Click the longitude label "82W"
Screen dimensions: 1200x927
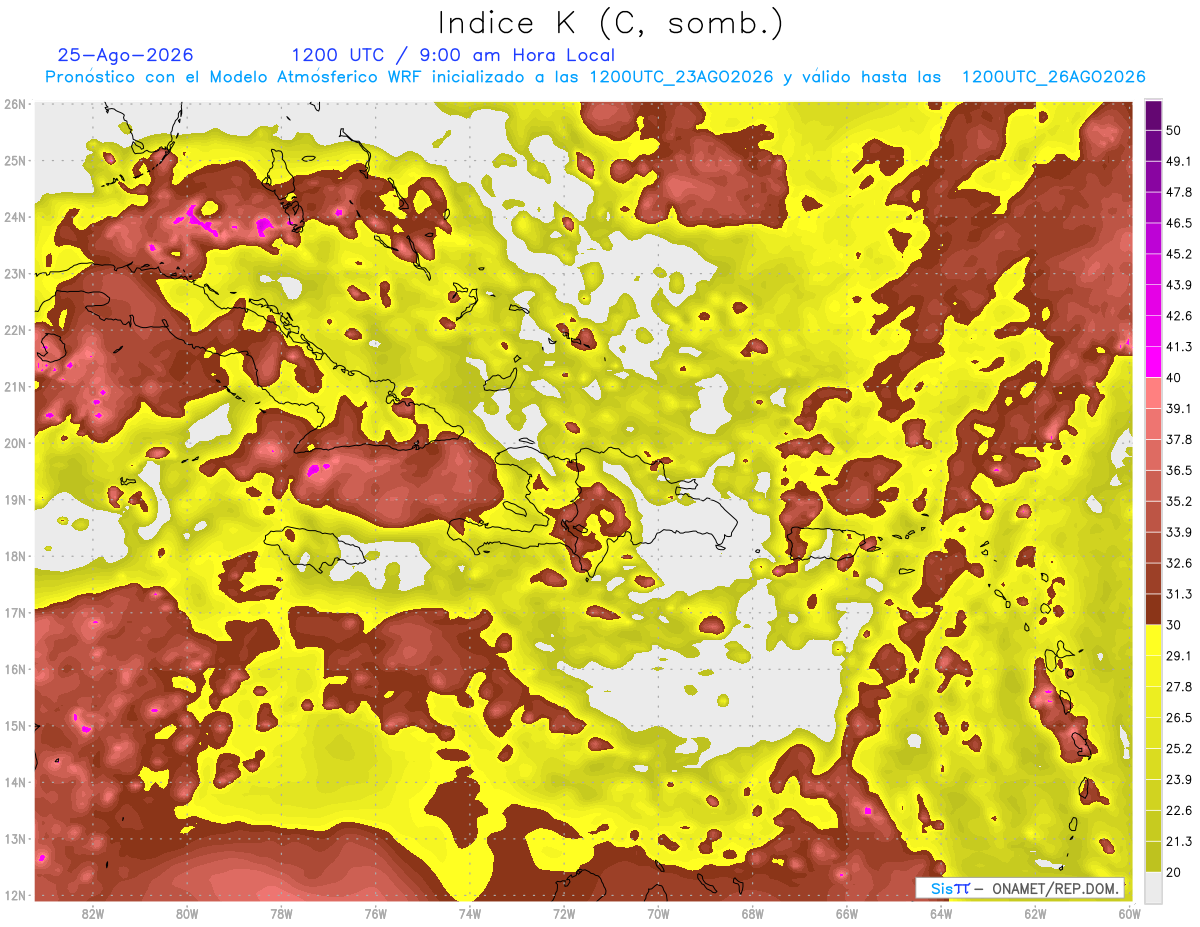coord(93,914)
